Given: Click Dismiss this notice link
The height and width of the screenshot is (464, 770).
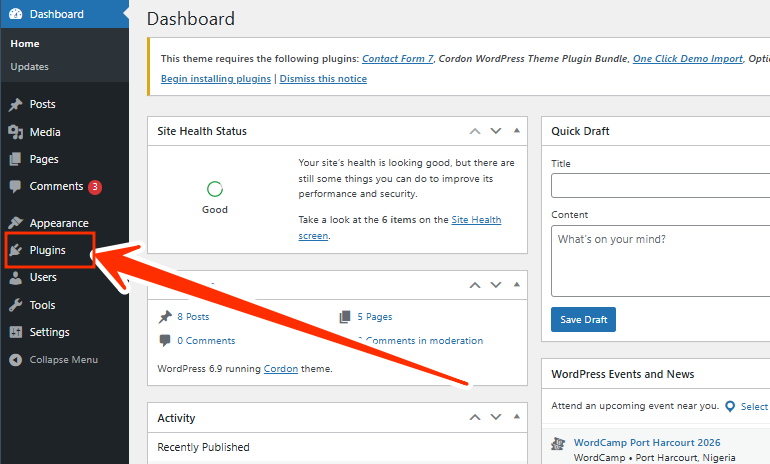Looking at the screenshot, I should [323, 79].
